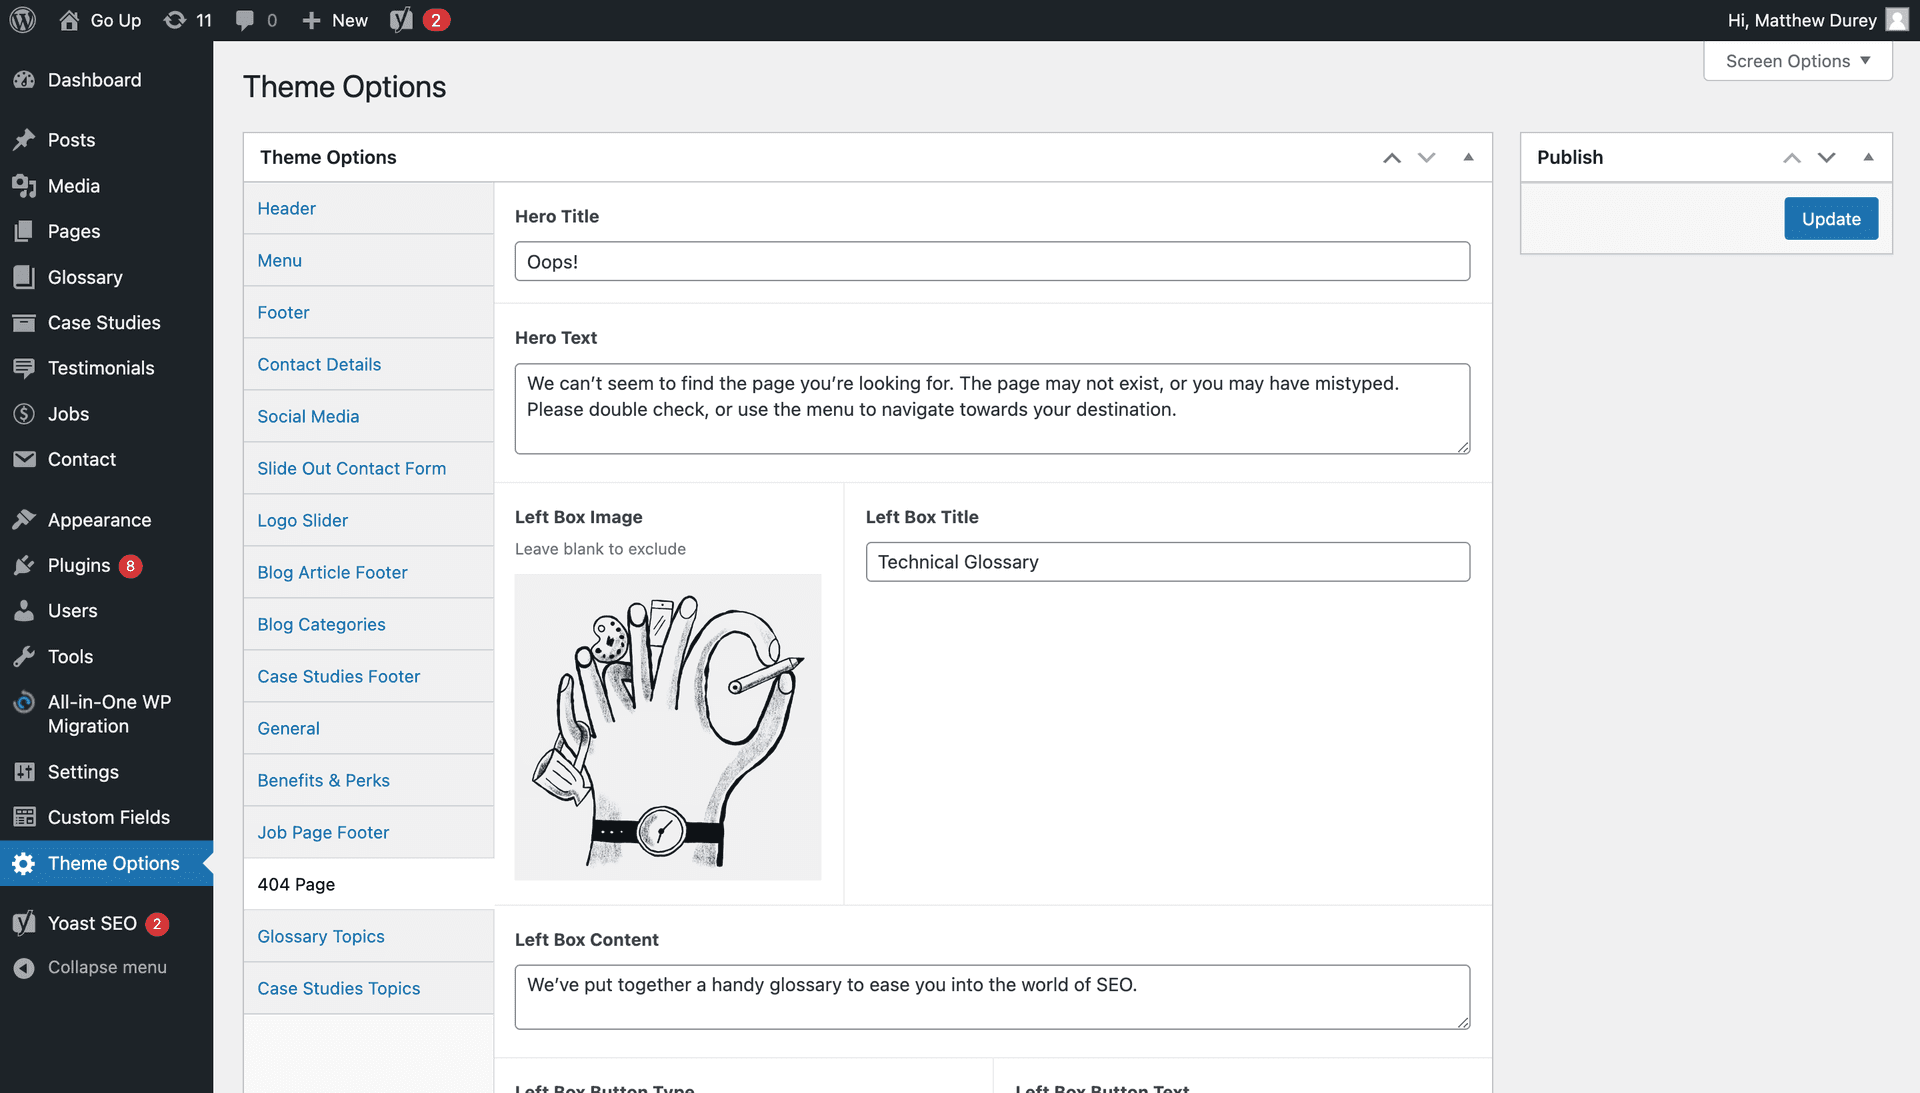
Task: Expand the Screen Options dropdown
Action: tap(1797, 61)
